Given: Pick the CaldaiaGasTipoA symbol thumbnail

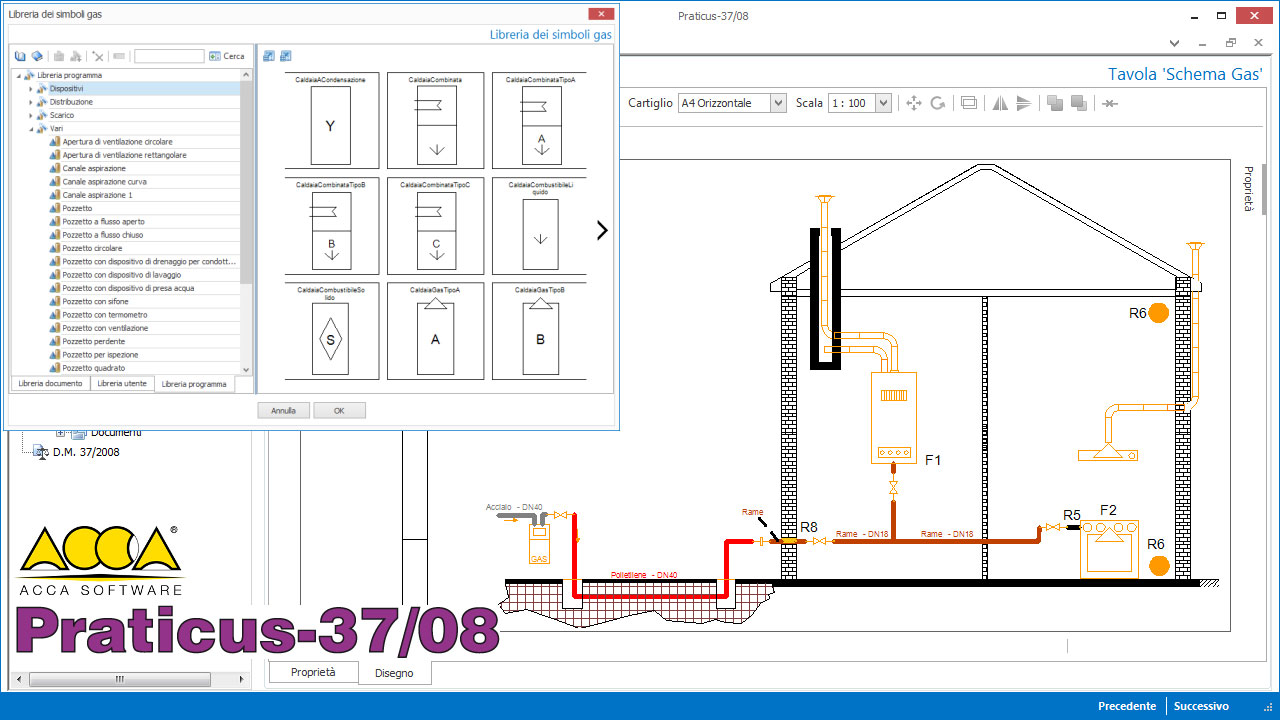Looking at the screenshot, I should (435, 331).
